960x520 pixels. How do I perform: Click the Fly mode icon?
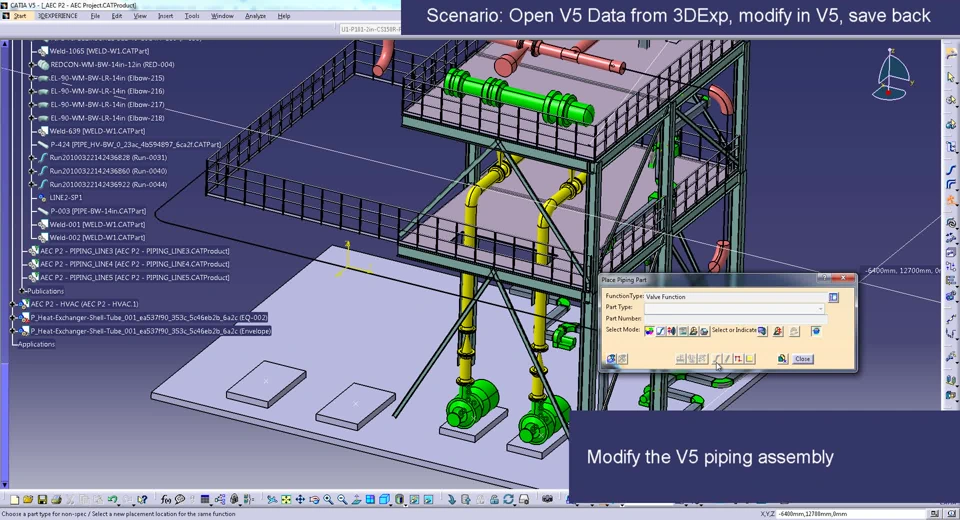coord(270,500)
